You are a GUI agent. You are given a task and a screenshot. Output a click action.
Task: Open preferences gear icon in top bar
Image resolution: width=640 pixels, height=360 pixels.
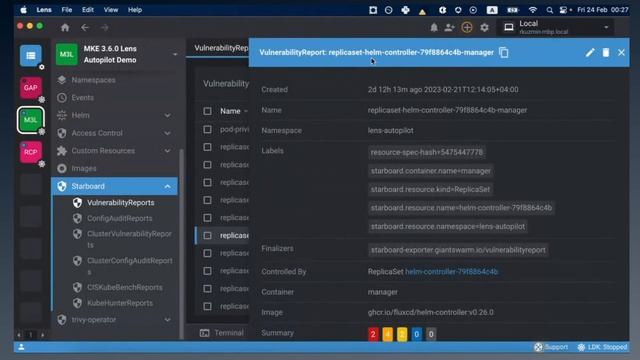(x=484, y=27)
